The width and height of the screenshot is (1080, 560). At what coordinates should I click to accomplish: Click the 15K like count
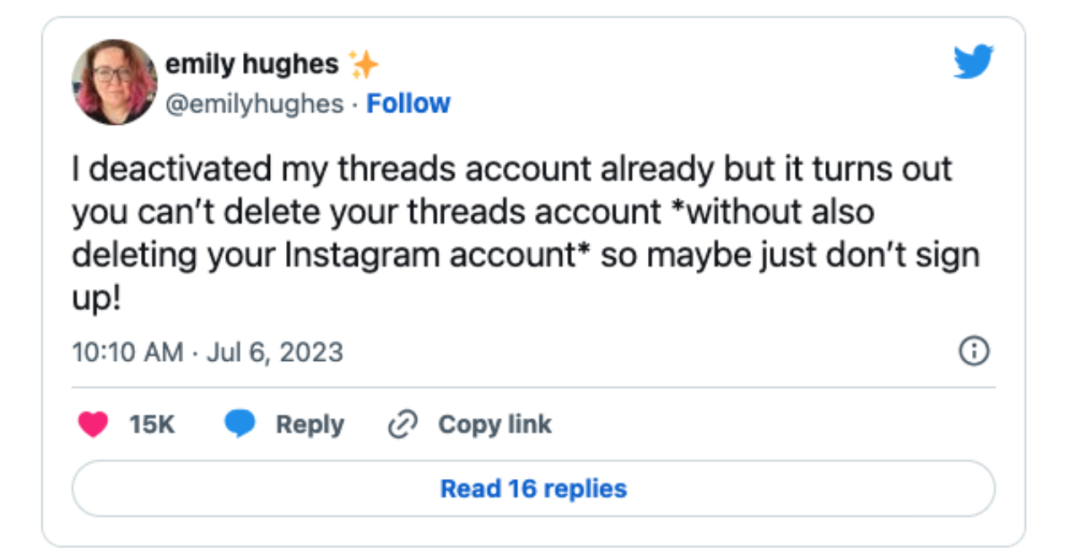(x=152, y=424)
